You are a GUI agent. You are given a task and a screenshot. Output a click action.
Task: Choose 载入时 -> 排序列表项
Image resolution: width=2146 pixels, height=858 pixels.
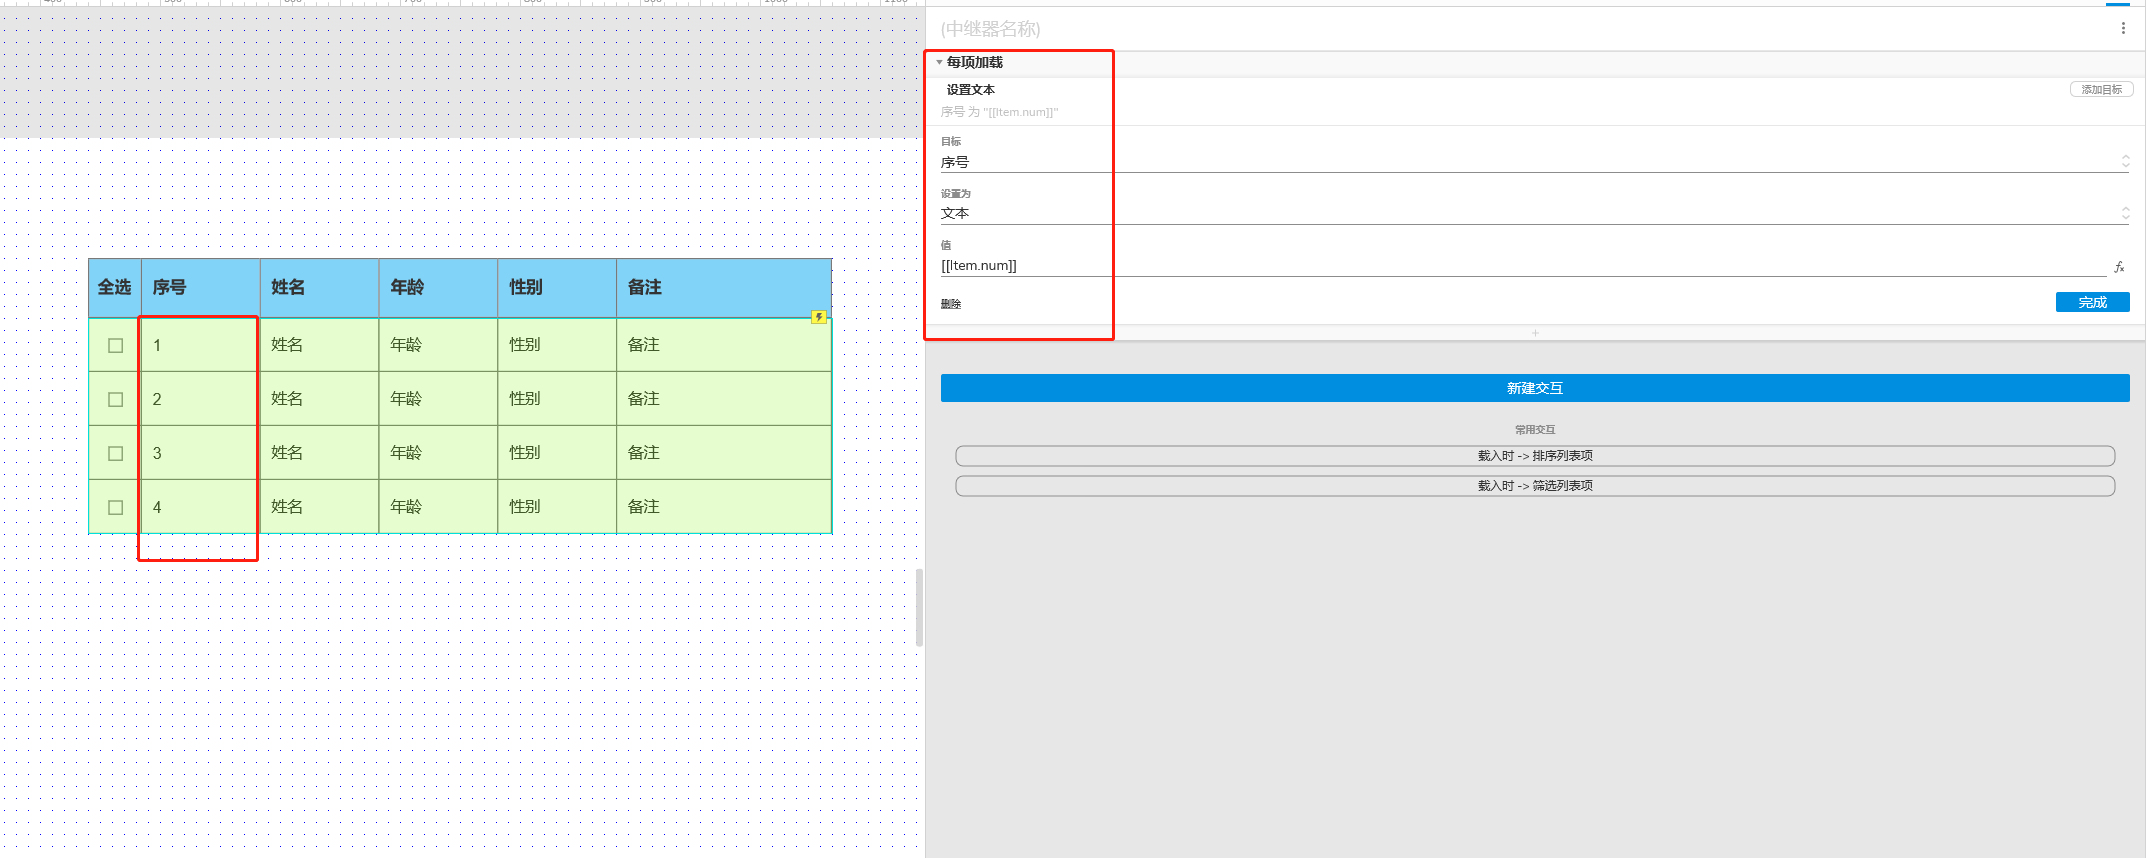click(x=1535, y=456)
